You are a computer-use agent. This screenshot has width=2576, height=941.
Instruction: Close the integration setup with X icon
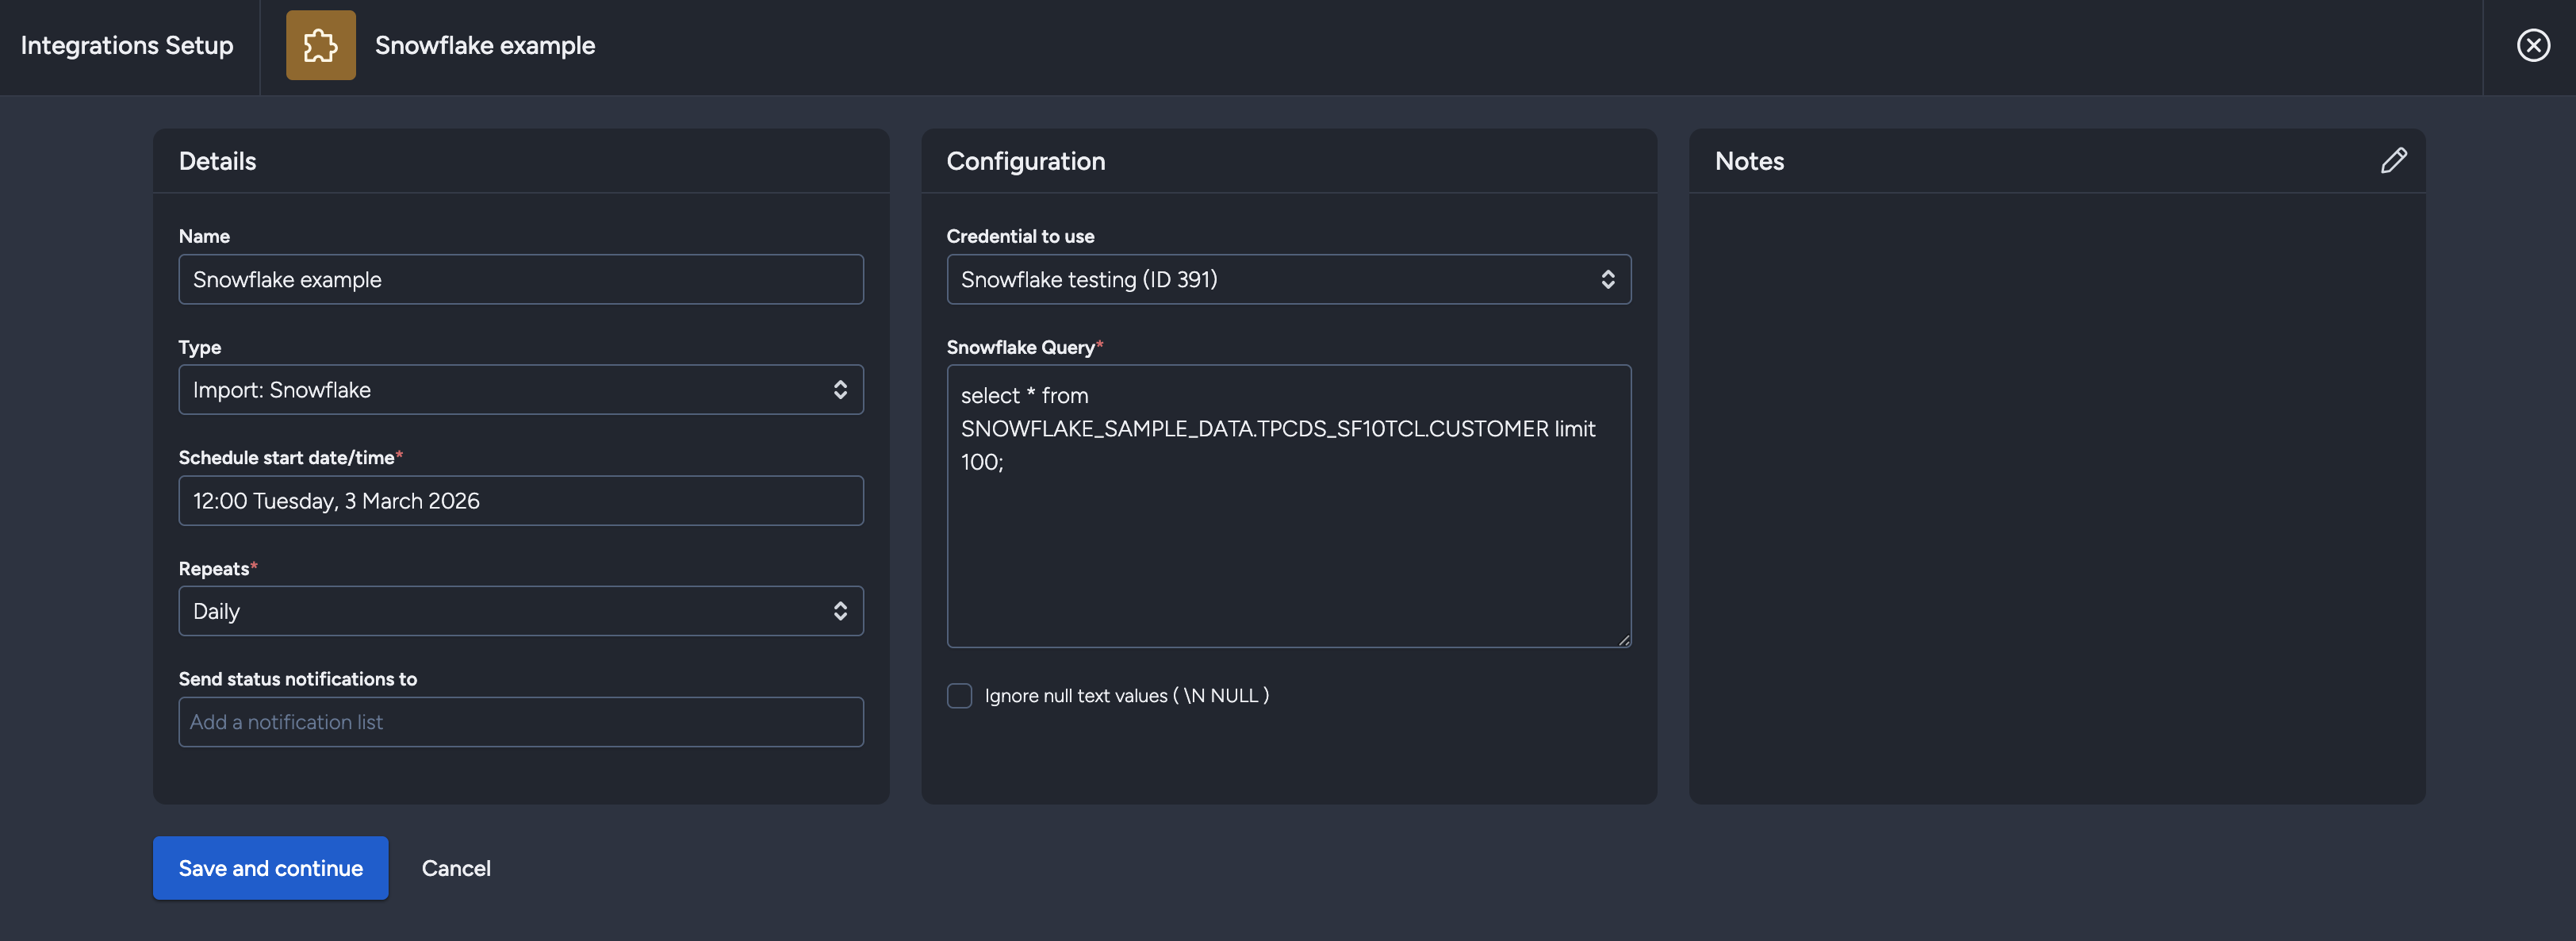pyautogui.click(x=2532, y=45)
